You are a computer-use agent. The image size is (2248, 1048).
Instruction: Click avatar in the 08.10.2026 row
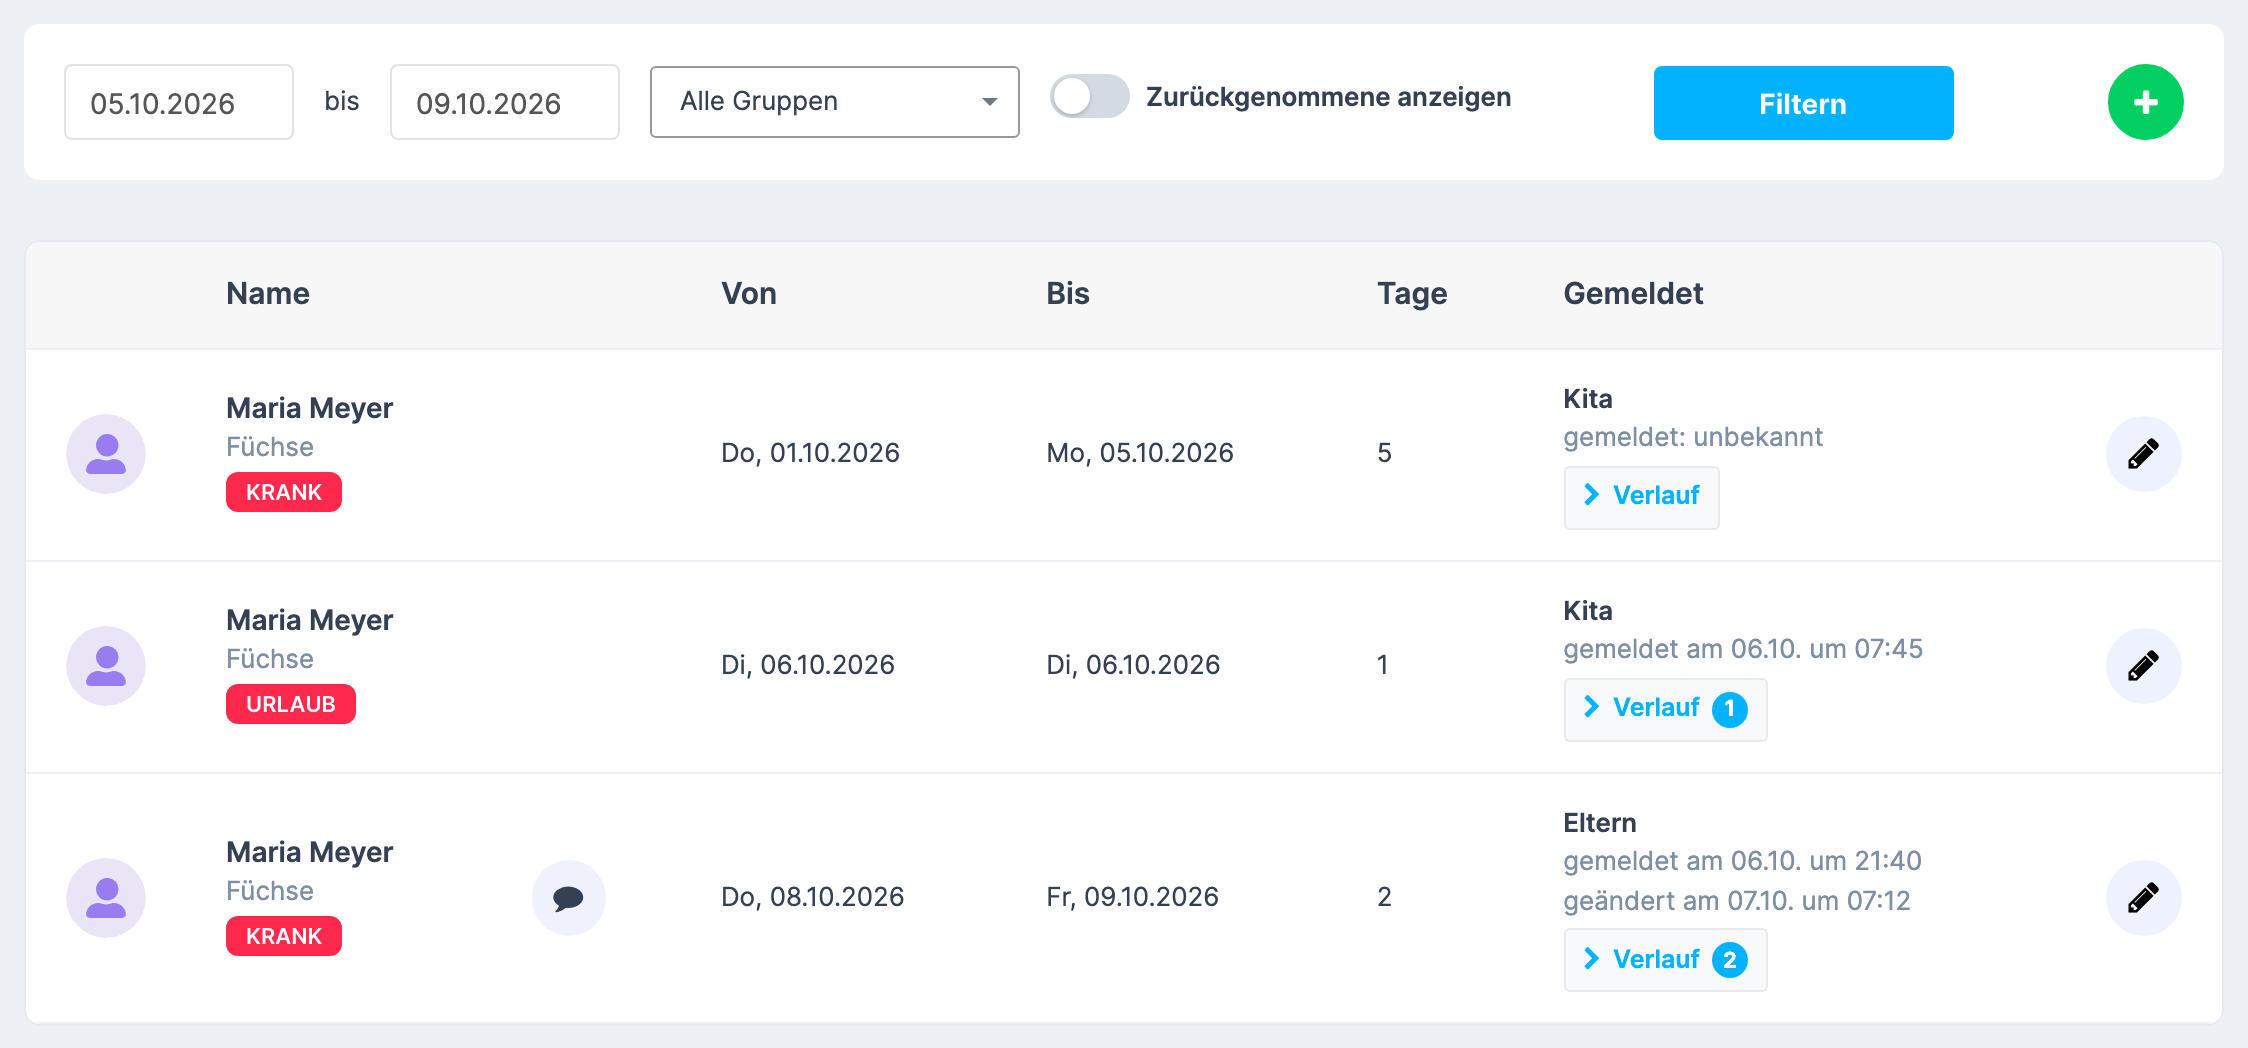106,898
